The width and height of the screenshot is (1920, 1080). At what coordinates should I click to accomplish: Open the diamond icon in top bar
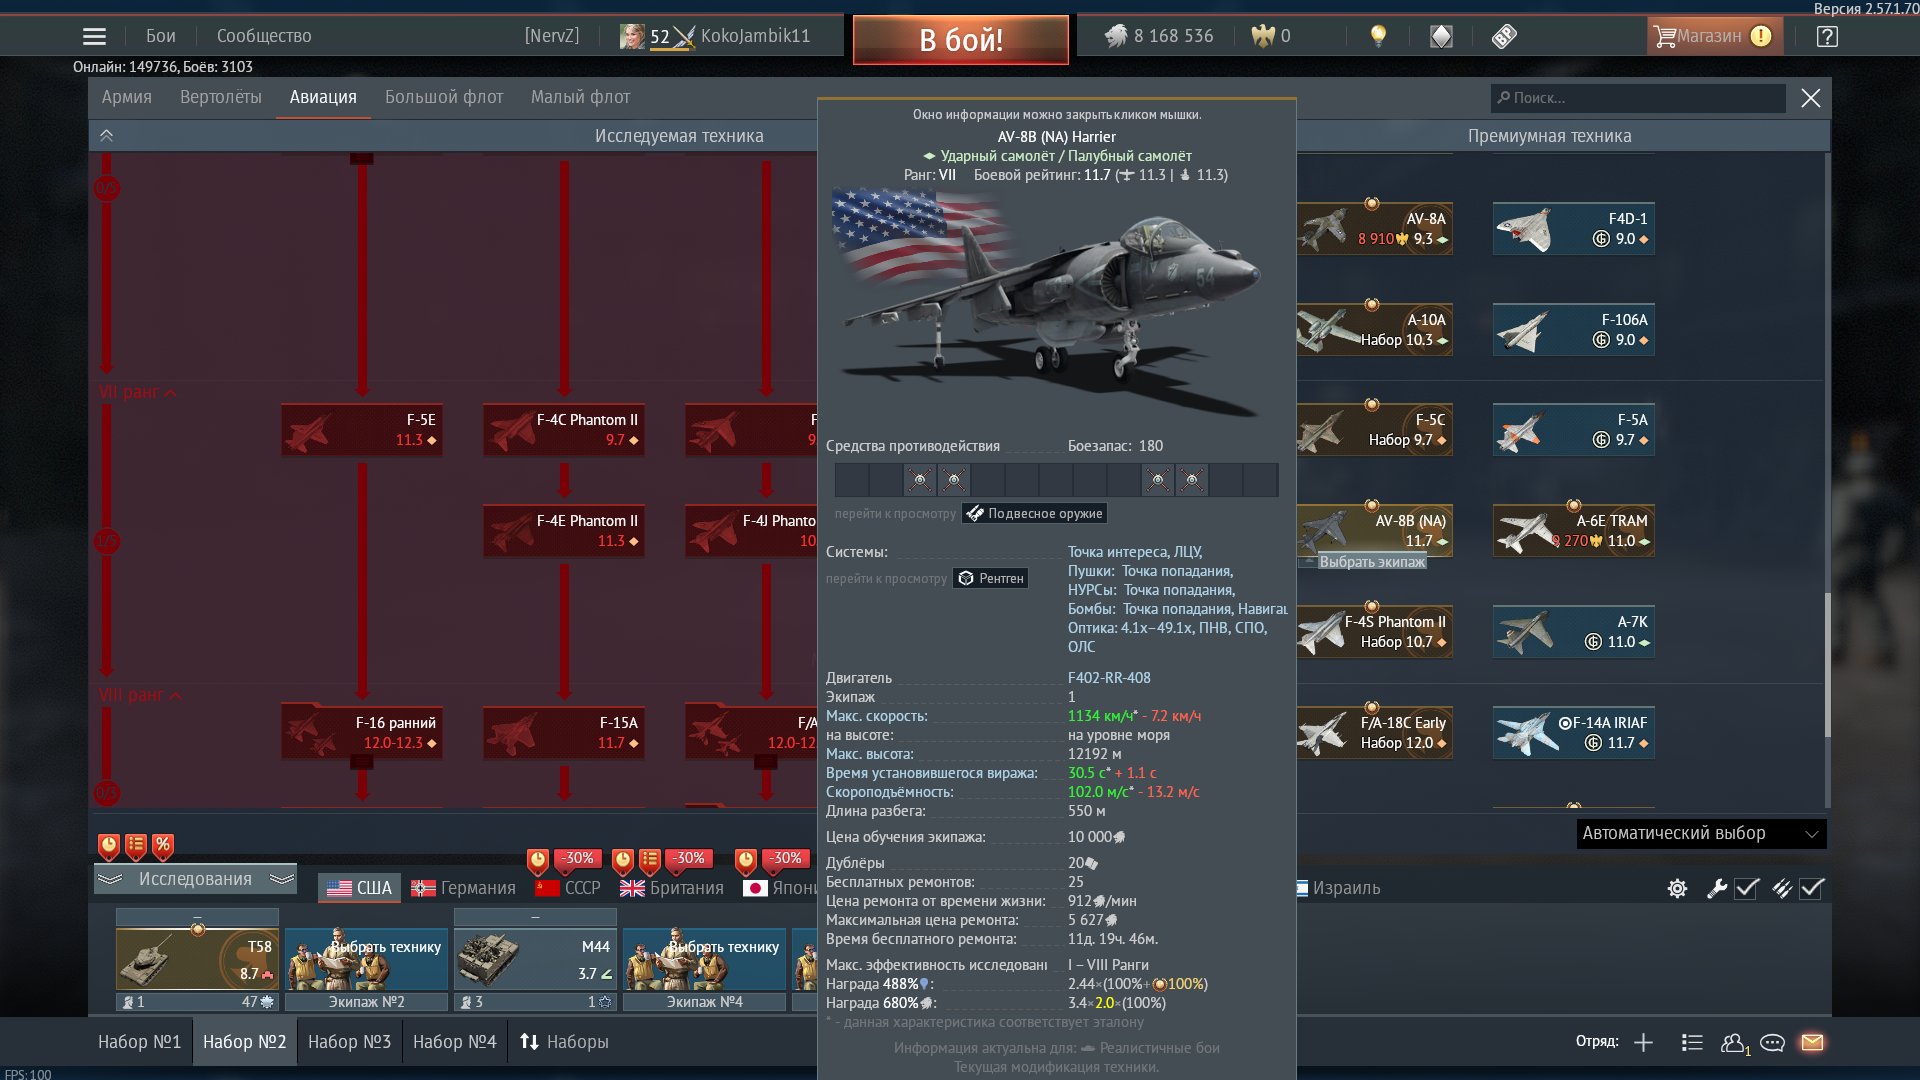click(x=1441, y=36)
